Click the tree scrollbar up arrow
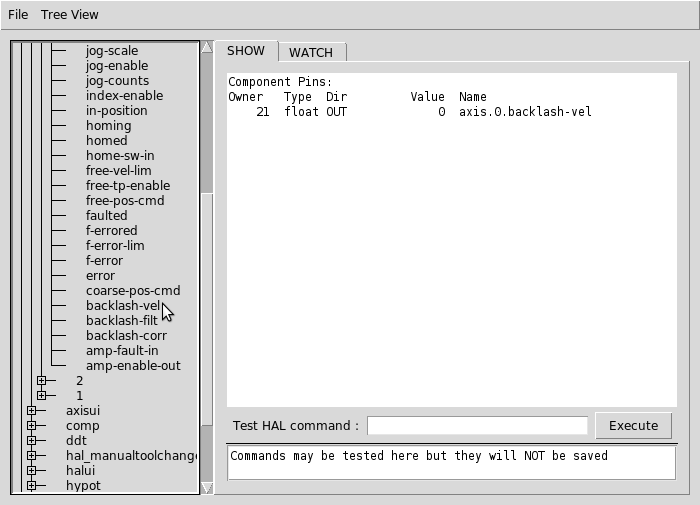The image size is (700, 505). click(207, 47)
